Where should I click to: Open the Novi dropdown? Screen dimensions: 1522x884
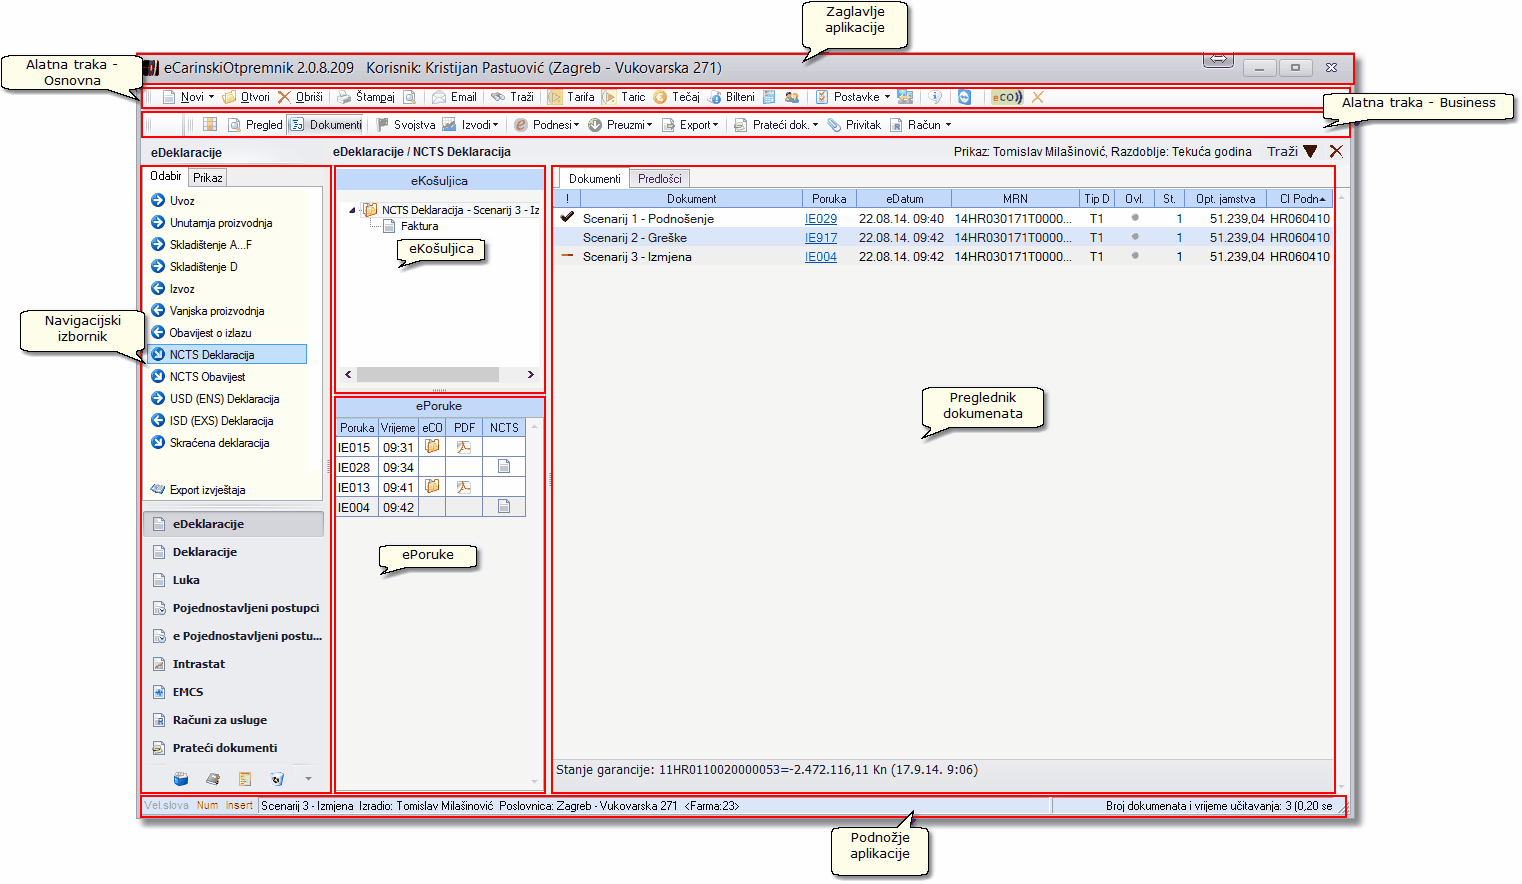[x=189, y=97]
